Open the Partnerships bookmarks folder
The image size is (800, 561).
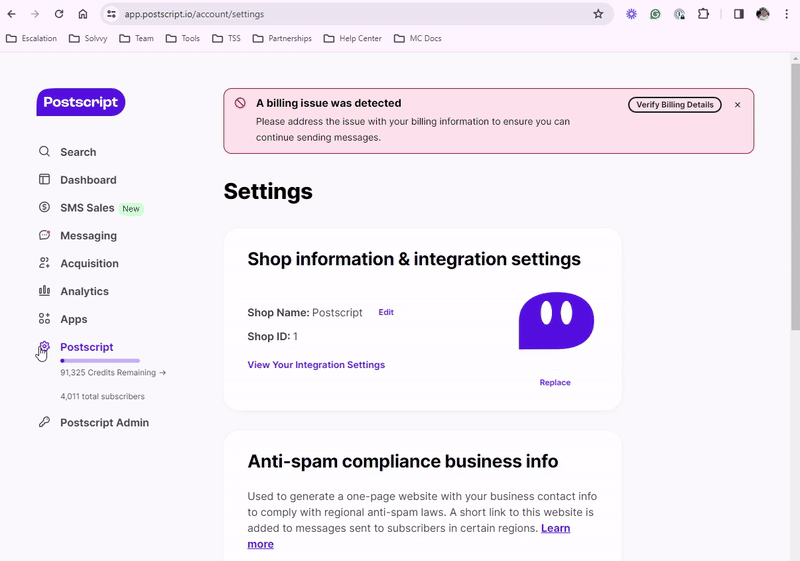pos(282,38)
